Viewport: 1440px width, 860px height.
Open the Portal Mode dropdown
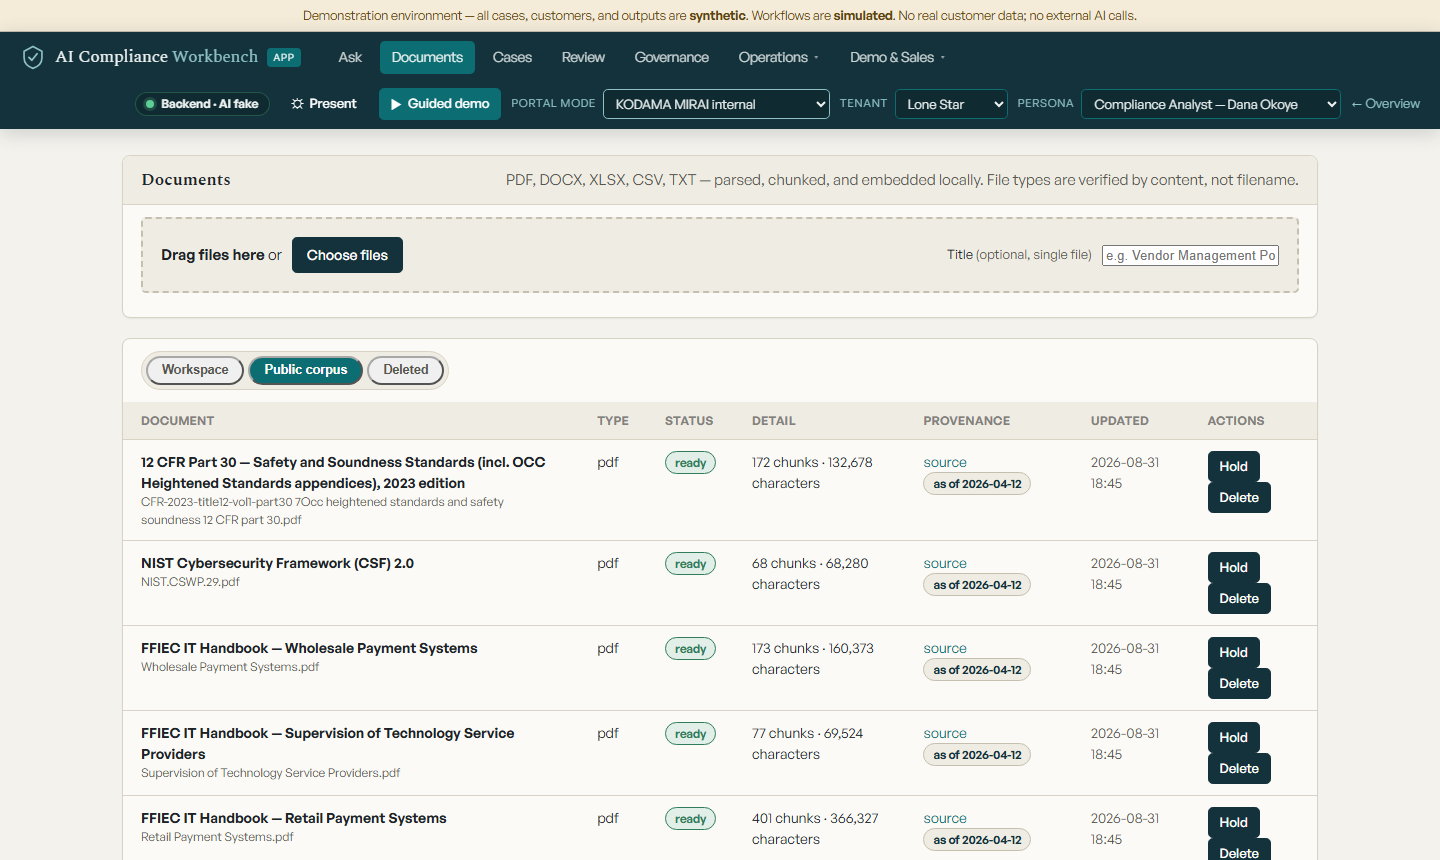pos(716,104)
